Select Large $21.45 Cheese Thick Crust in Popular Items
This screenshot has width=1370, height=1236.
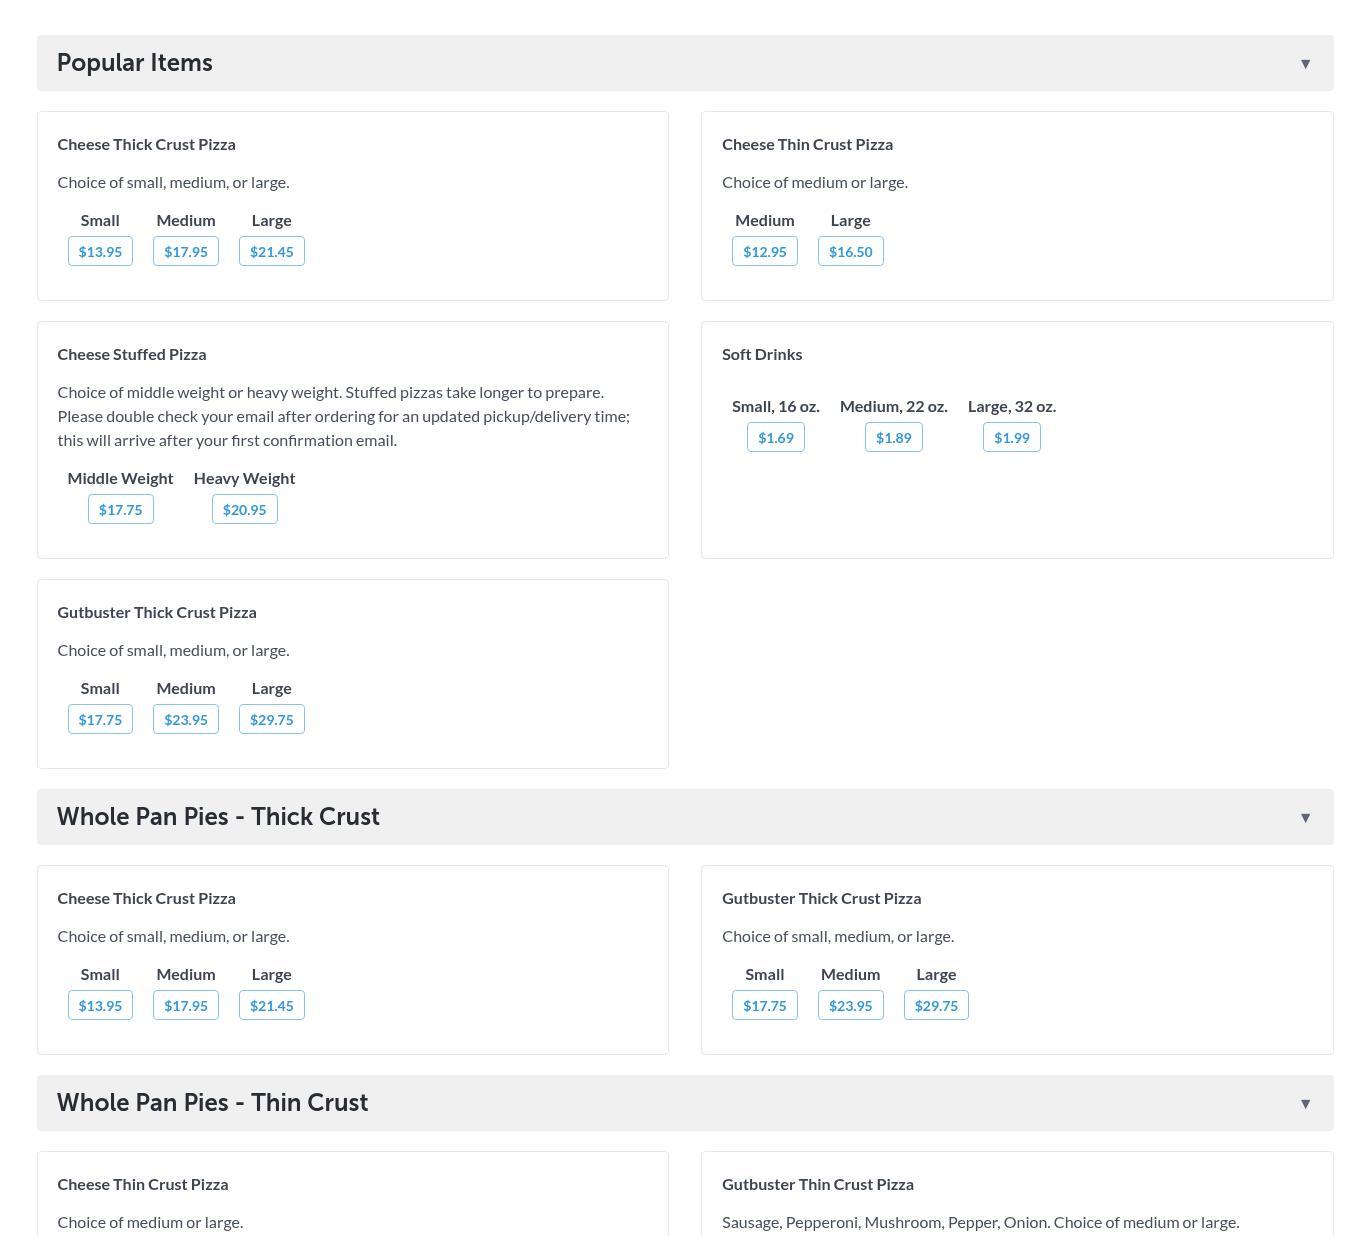[272, 252]
